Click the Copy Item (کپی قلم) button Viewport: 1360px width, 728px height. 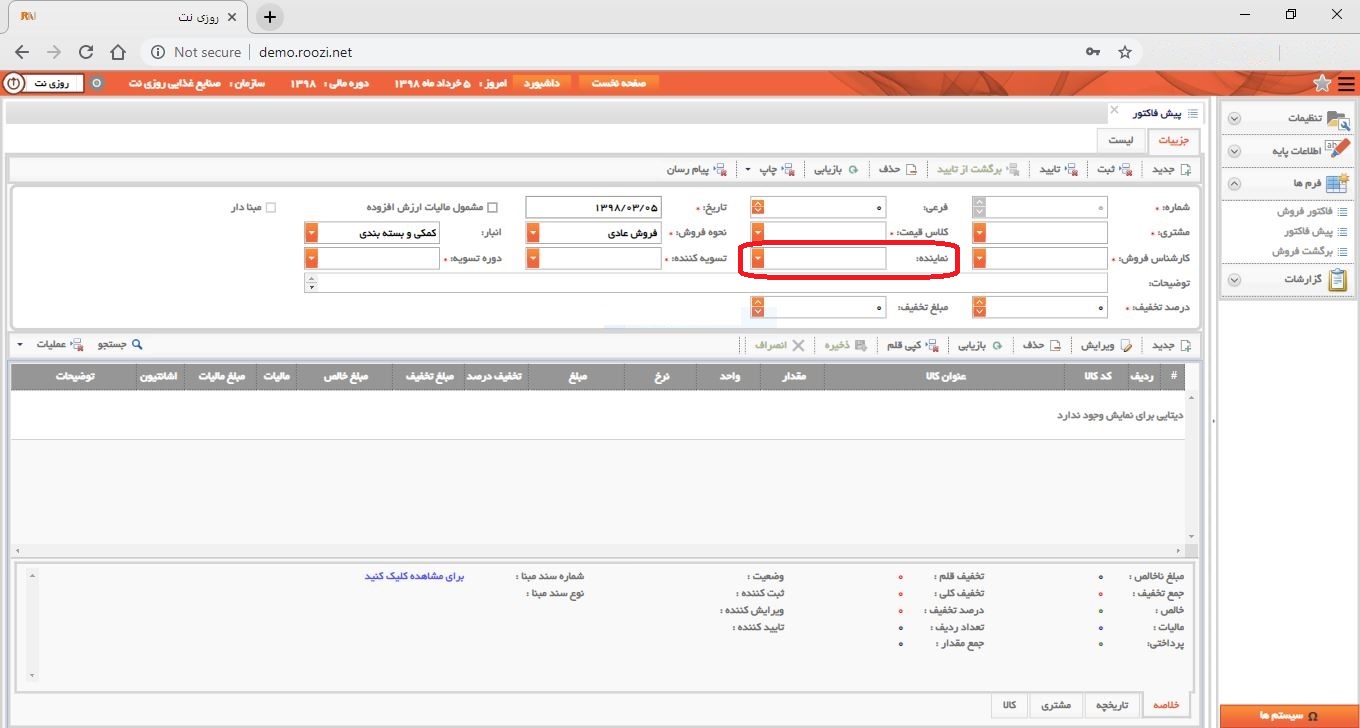(x=911, y=345)
